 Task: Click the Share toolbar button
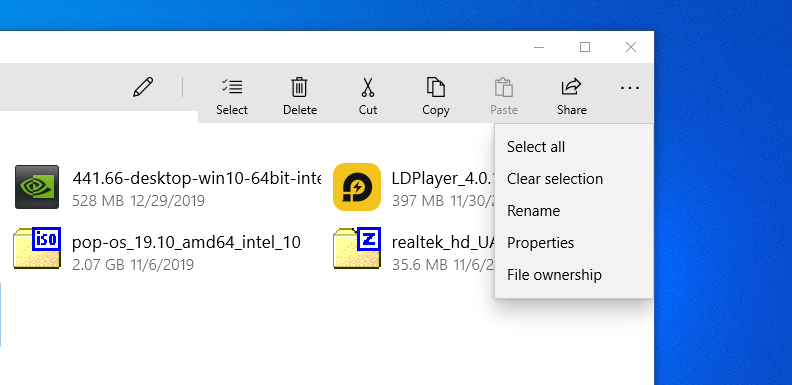[x=571, y=97]
